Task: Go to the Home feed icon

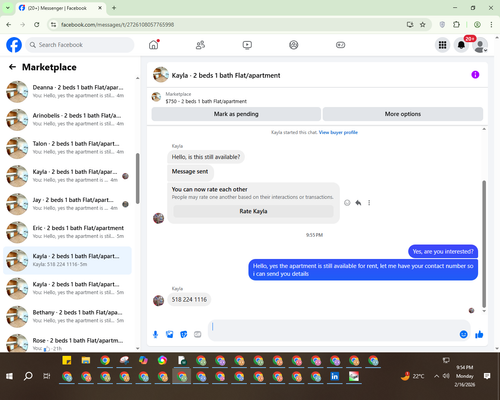Action: point(154,45)
